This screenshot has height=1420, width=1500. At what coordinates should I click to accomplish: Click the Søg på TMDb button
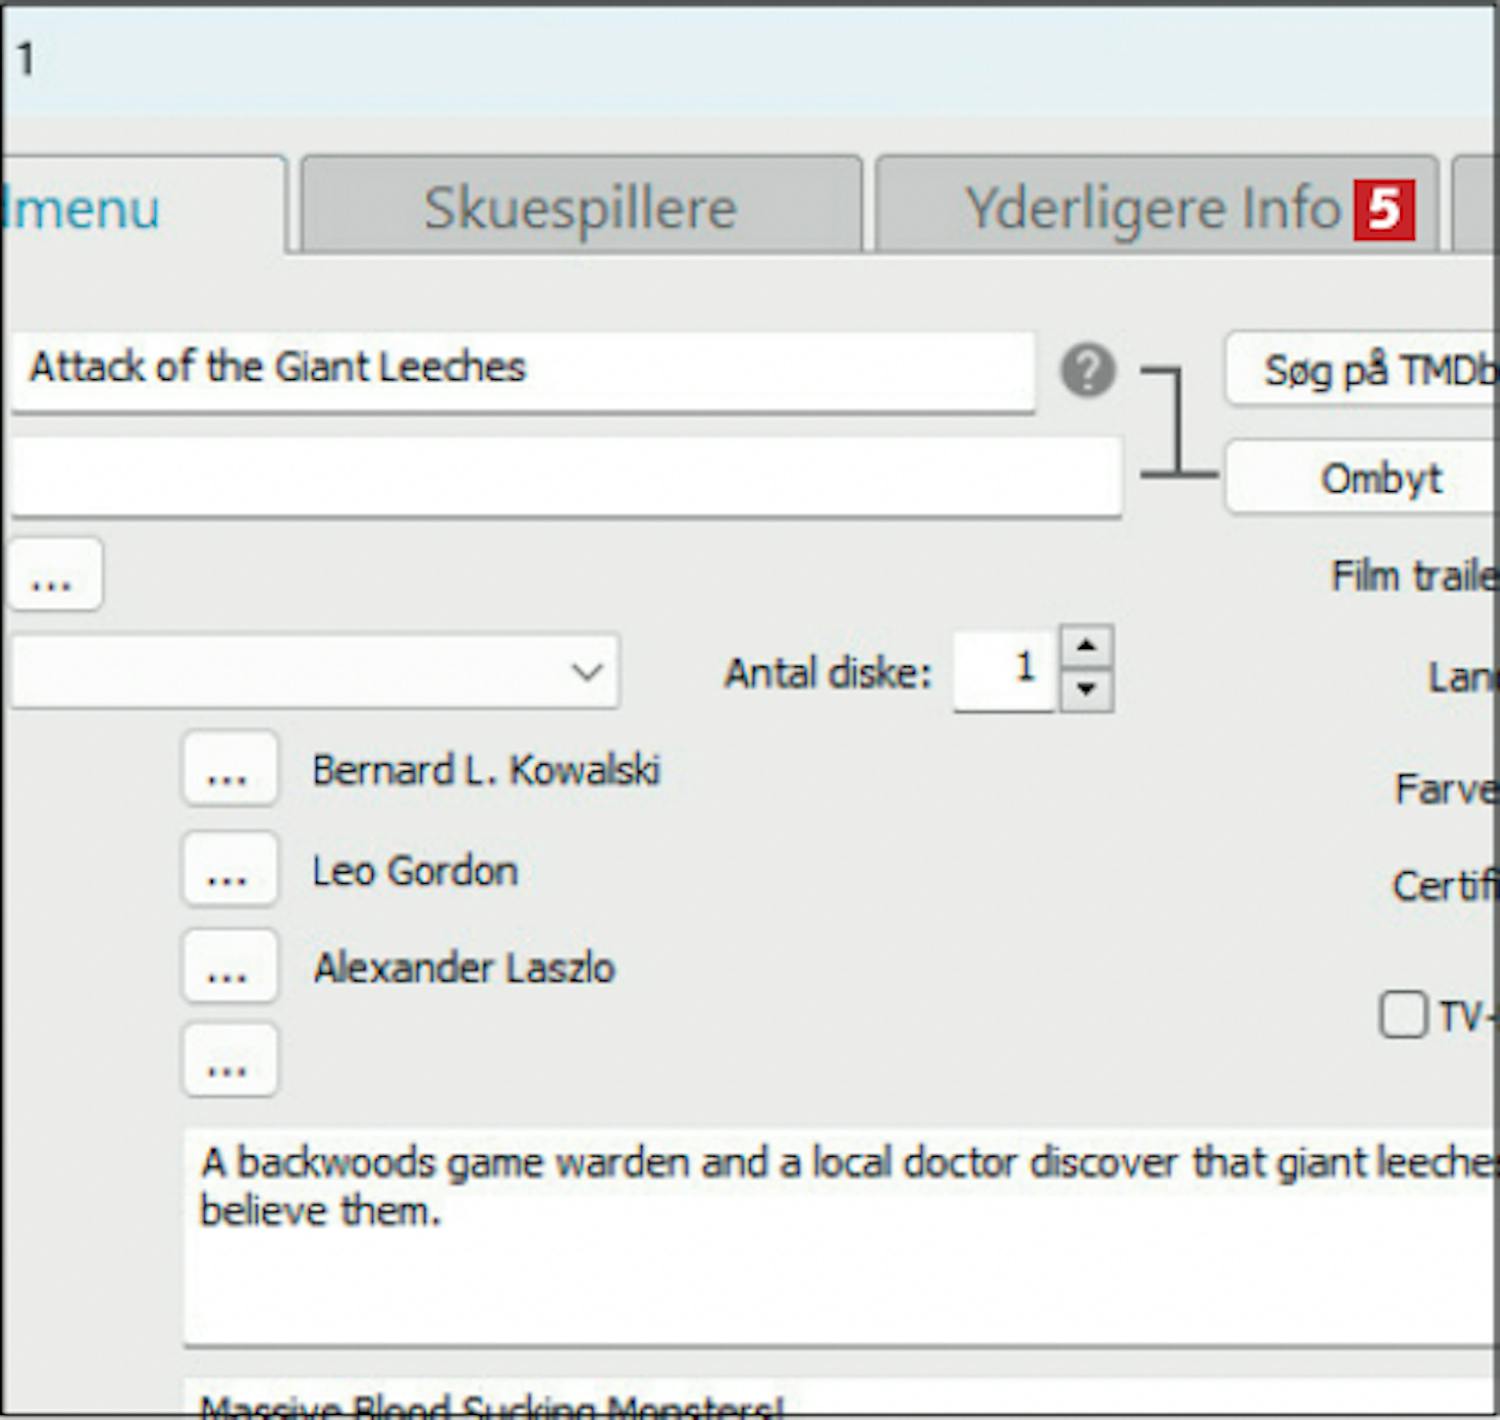1363,370
